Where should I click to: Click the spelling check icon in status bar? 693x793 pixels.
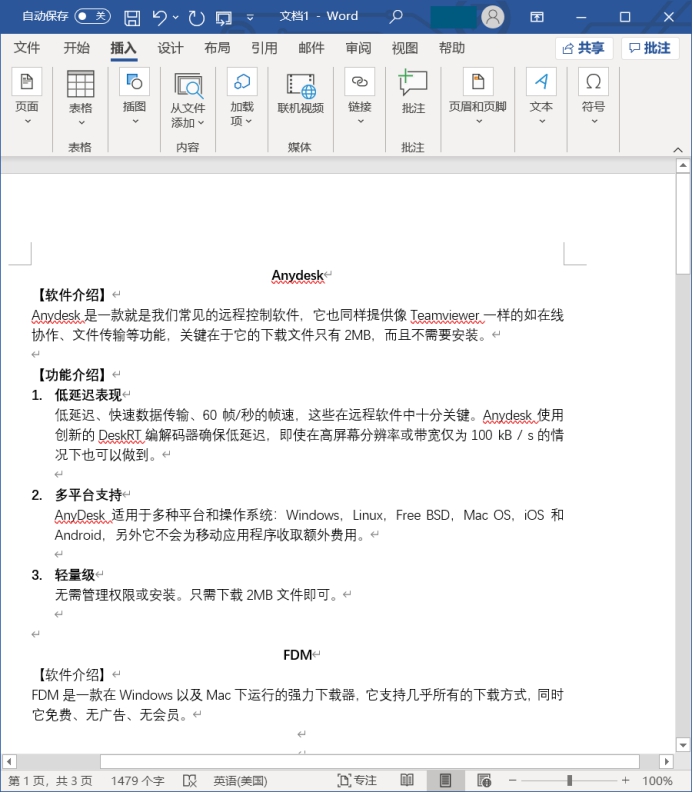(190, 781)
